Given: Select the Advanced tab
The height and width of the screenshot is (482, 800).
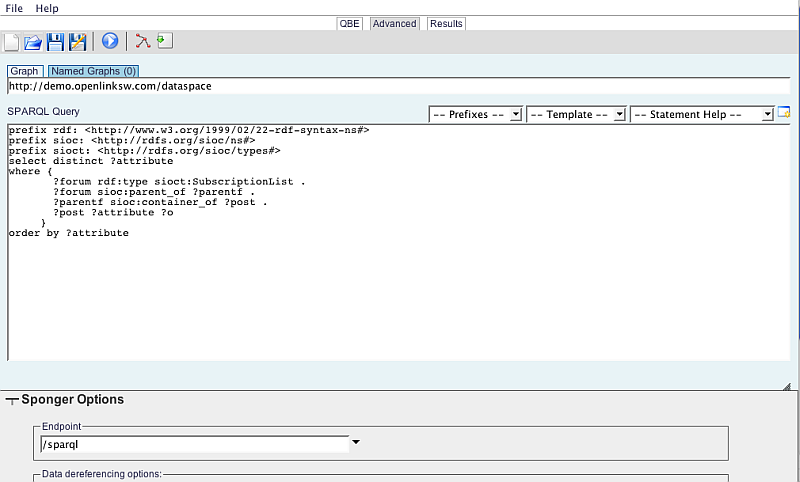Looking at the screenshot, I should [394, 23].
